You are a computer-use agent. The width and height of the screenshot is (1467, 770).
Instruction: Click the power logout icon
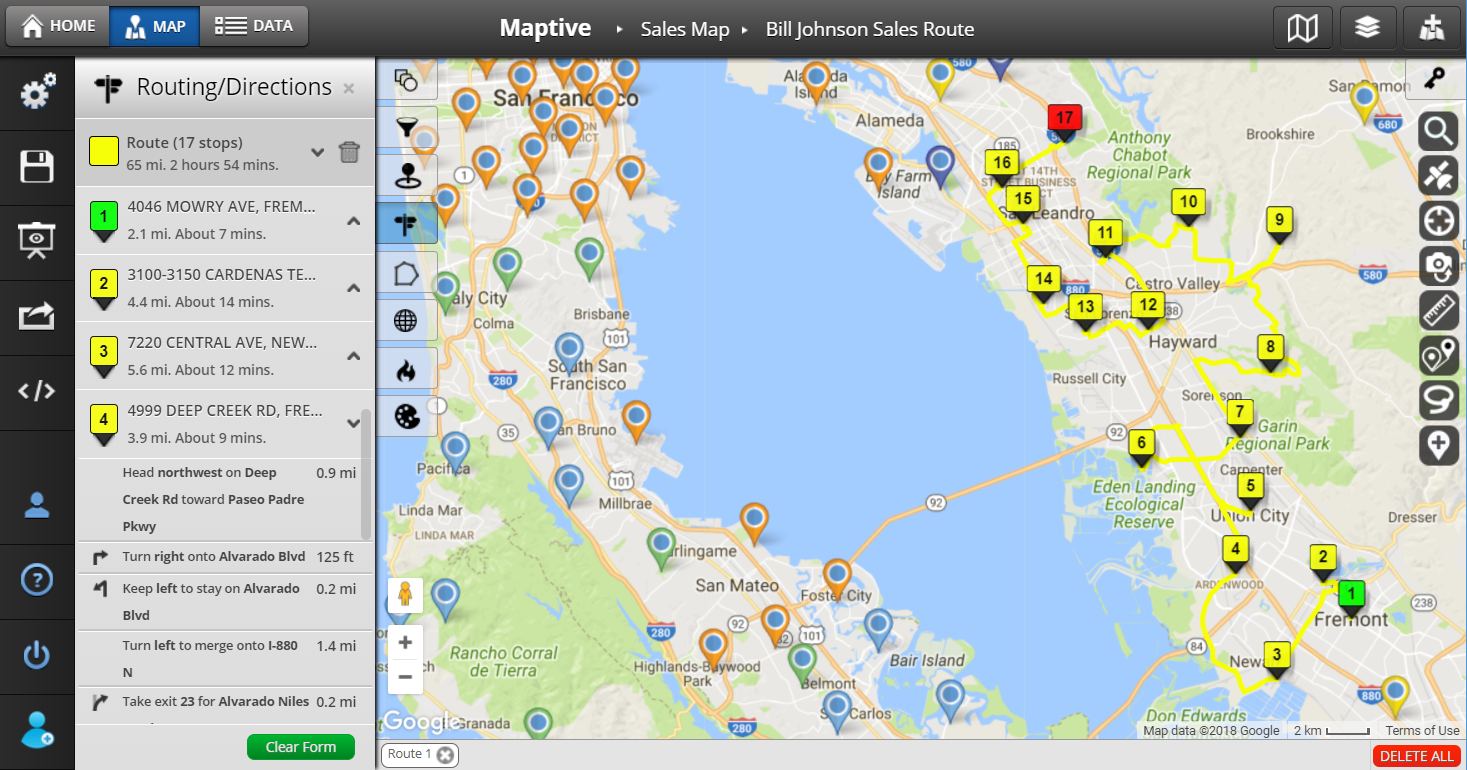[x=37, y=655]
